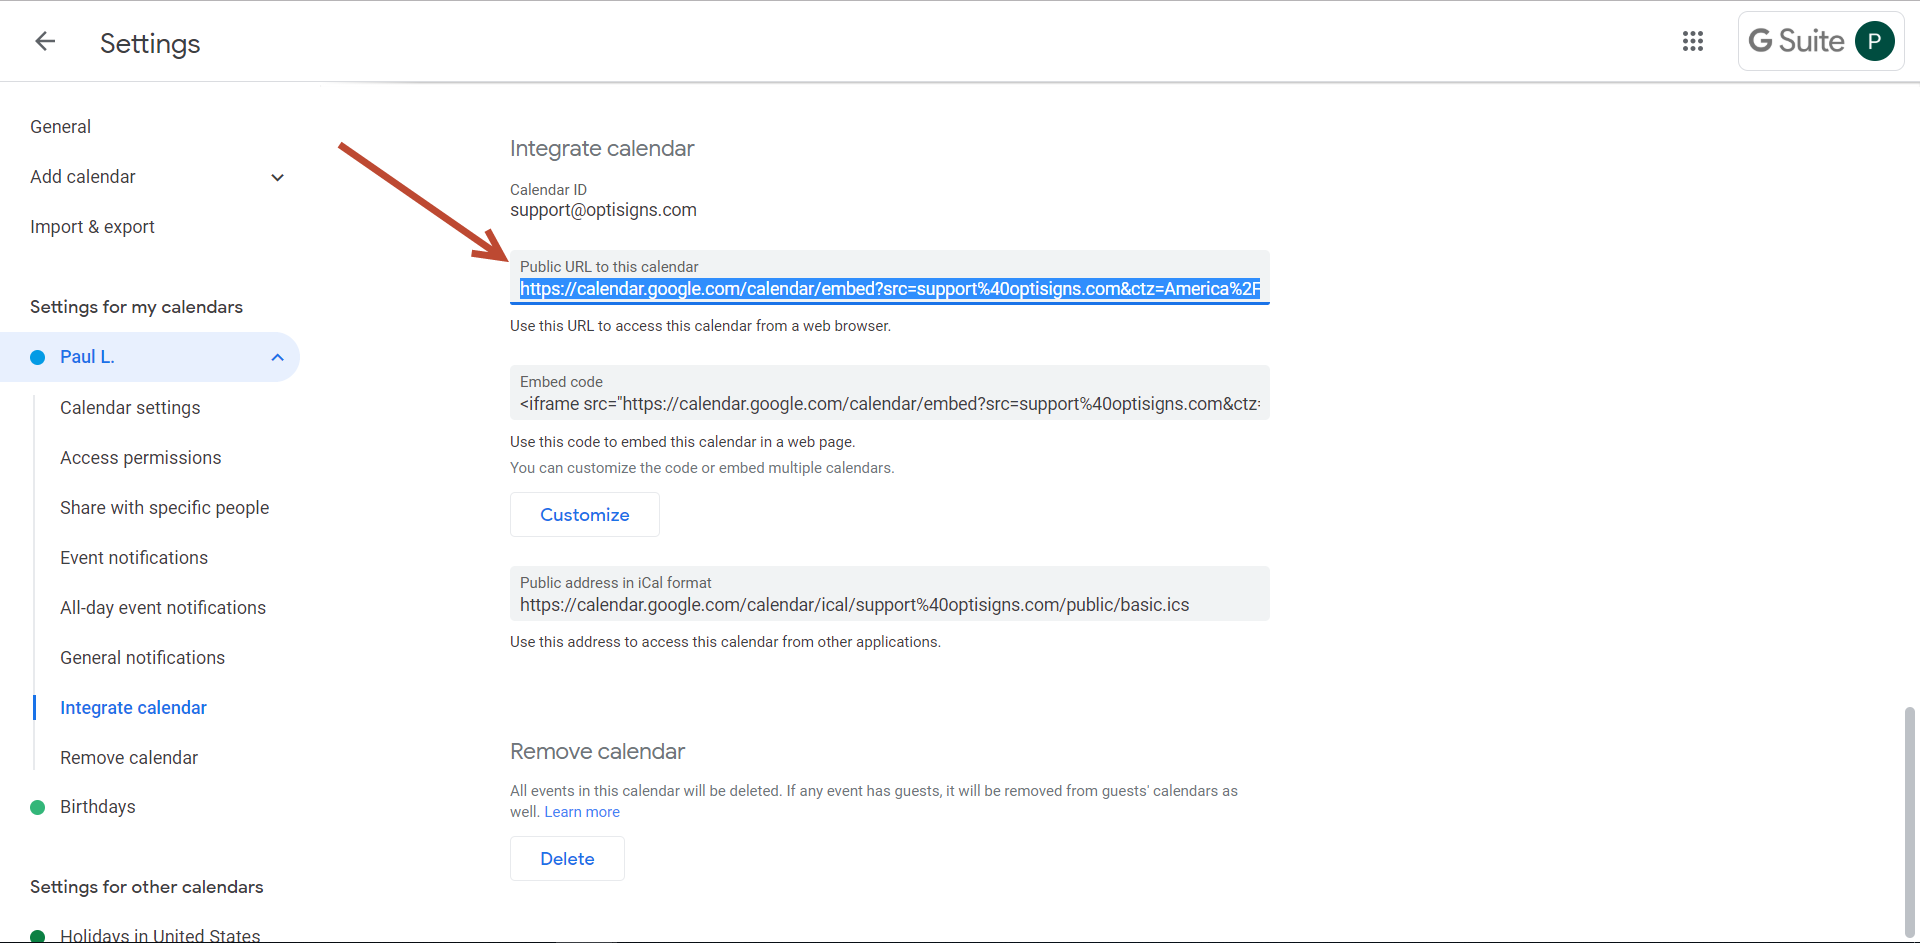
Task: Open Import & export settings
Action: [92, 227]
